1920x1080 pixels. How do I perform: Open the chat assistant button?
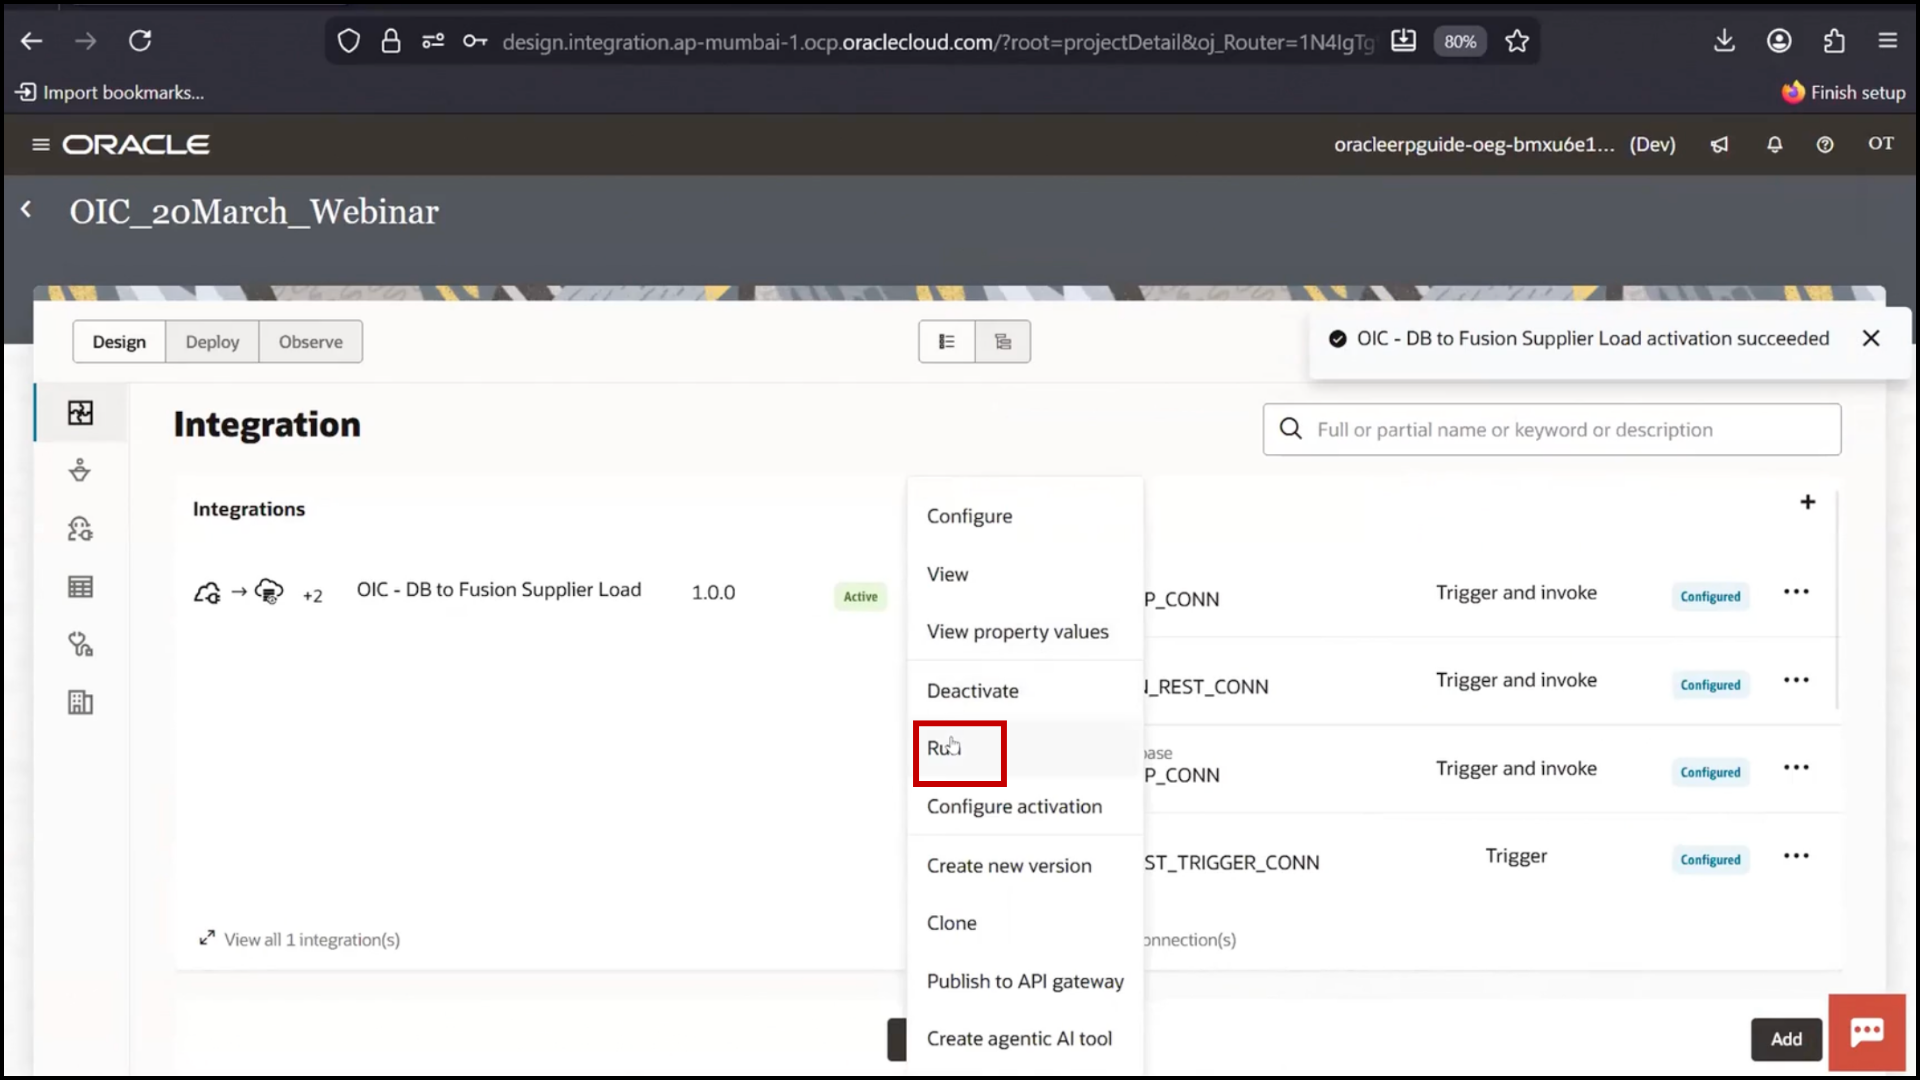point(1867,1032)
